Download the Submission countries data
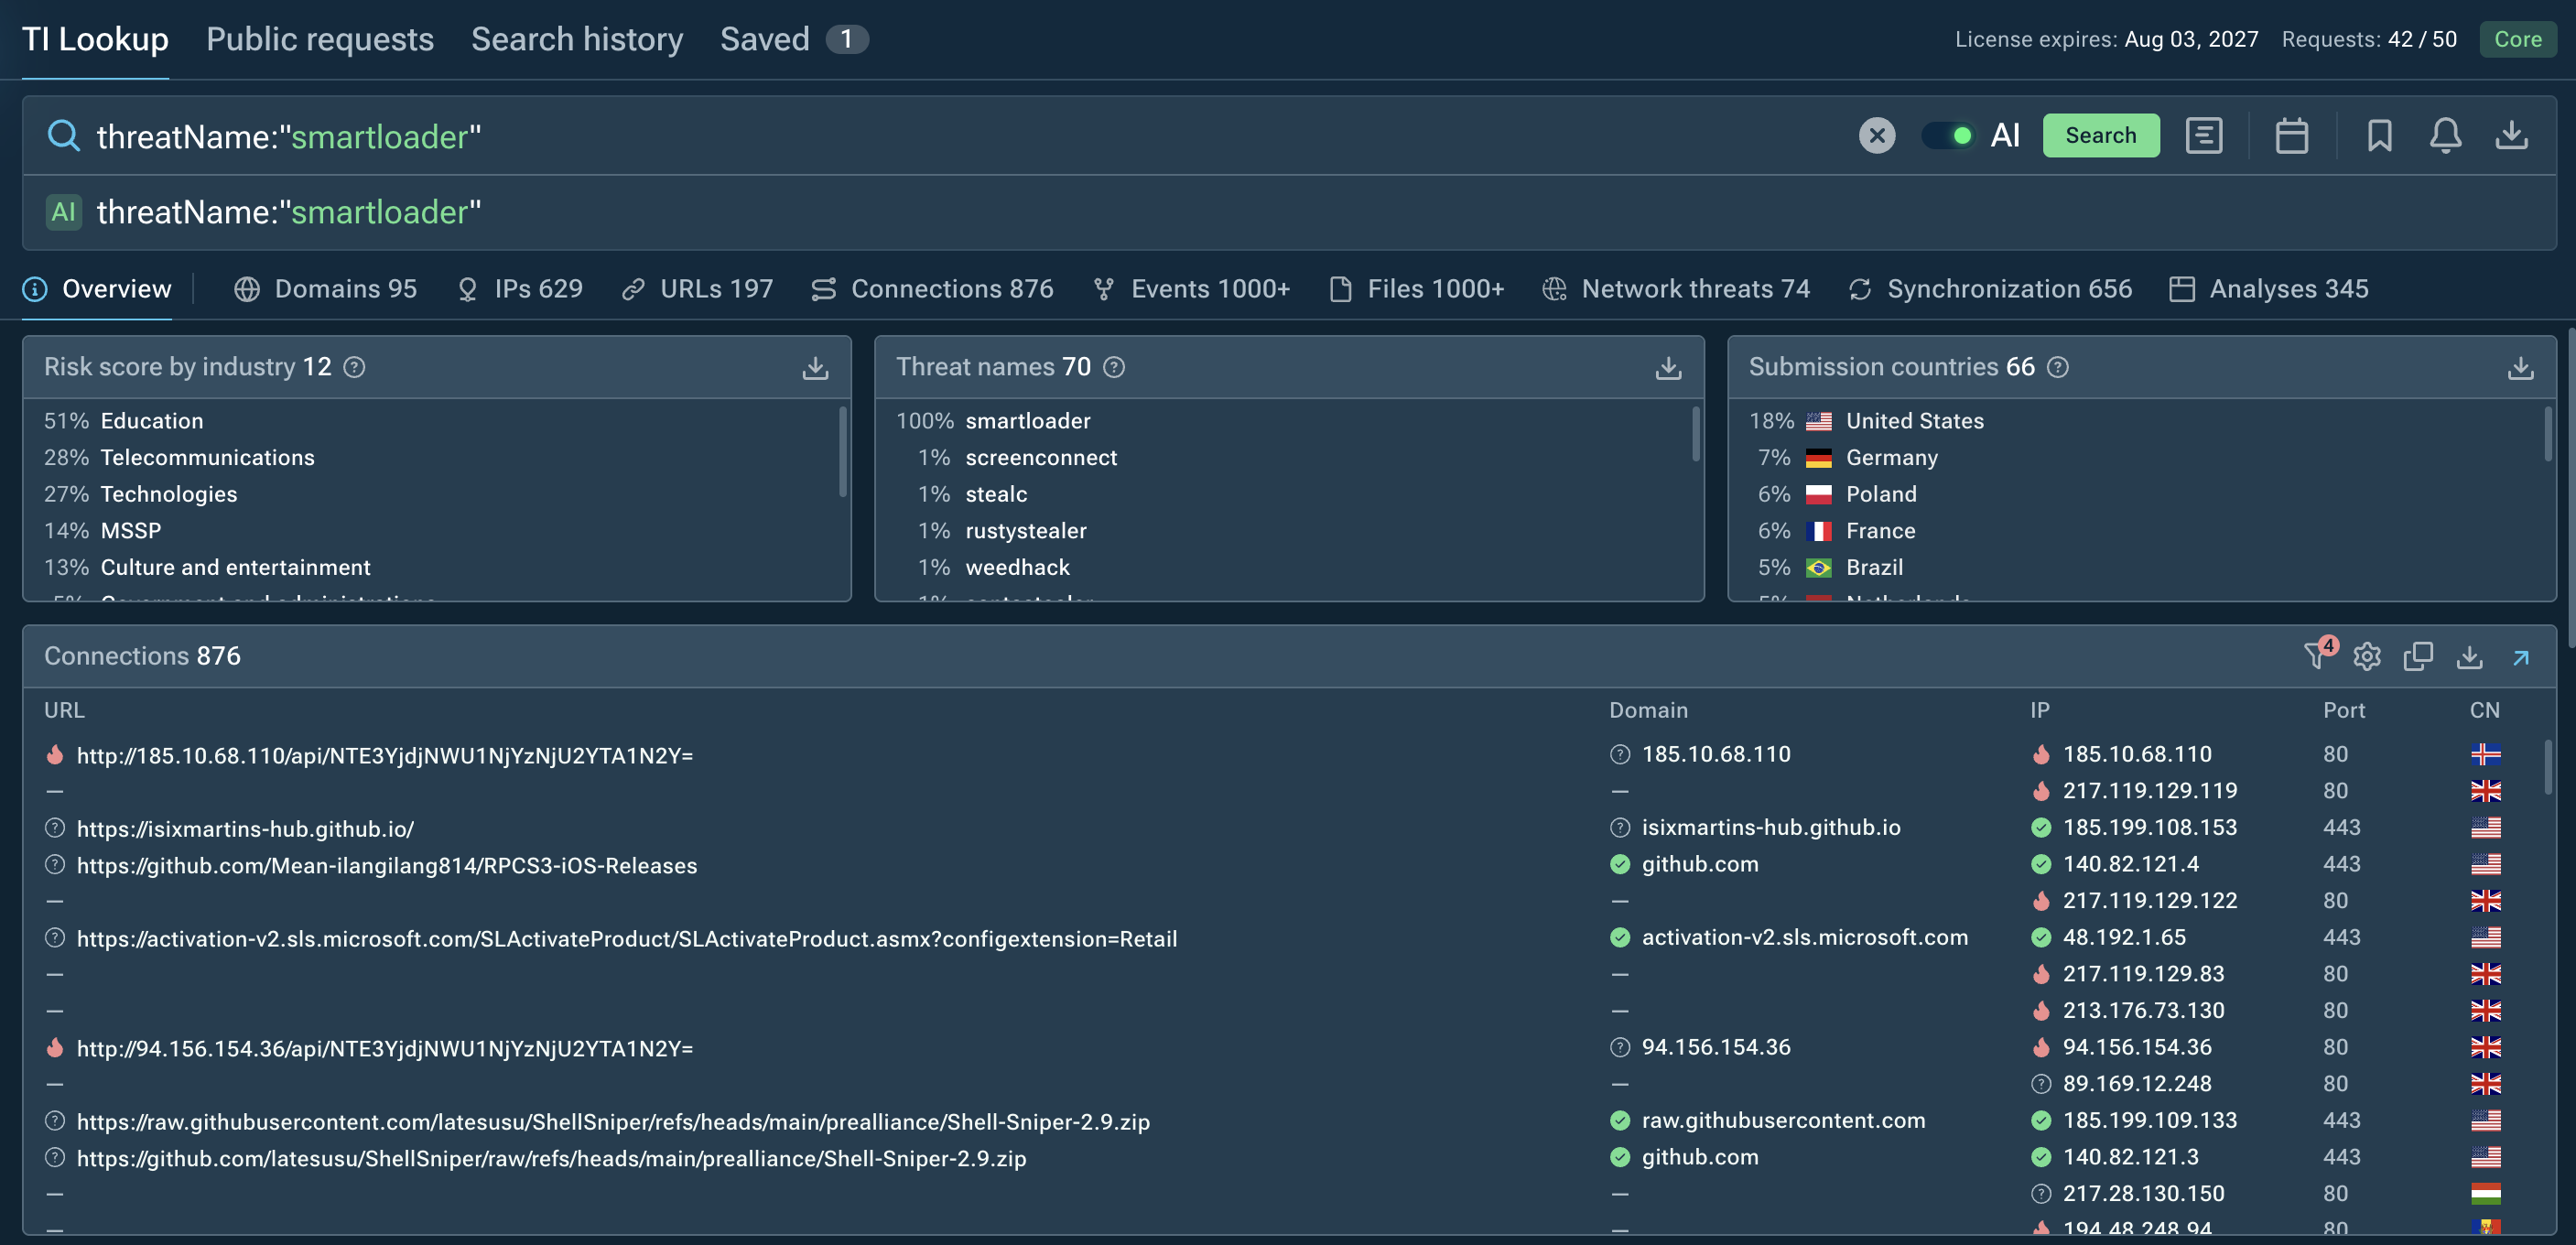 click(2520, 367)
